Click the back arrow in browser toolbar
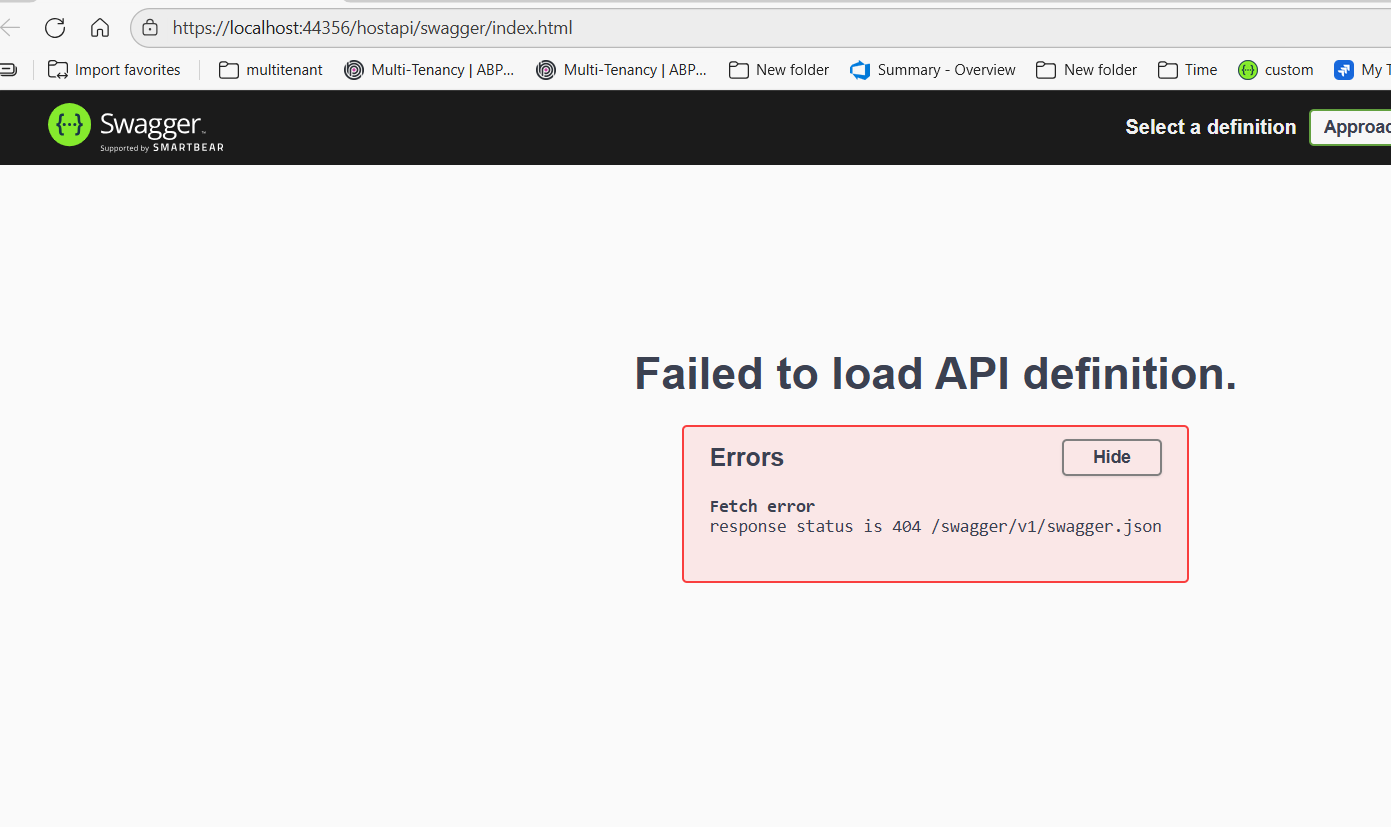Image resolution: width=1391 pixels, height=827 pixels. [x=11, y=28]
